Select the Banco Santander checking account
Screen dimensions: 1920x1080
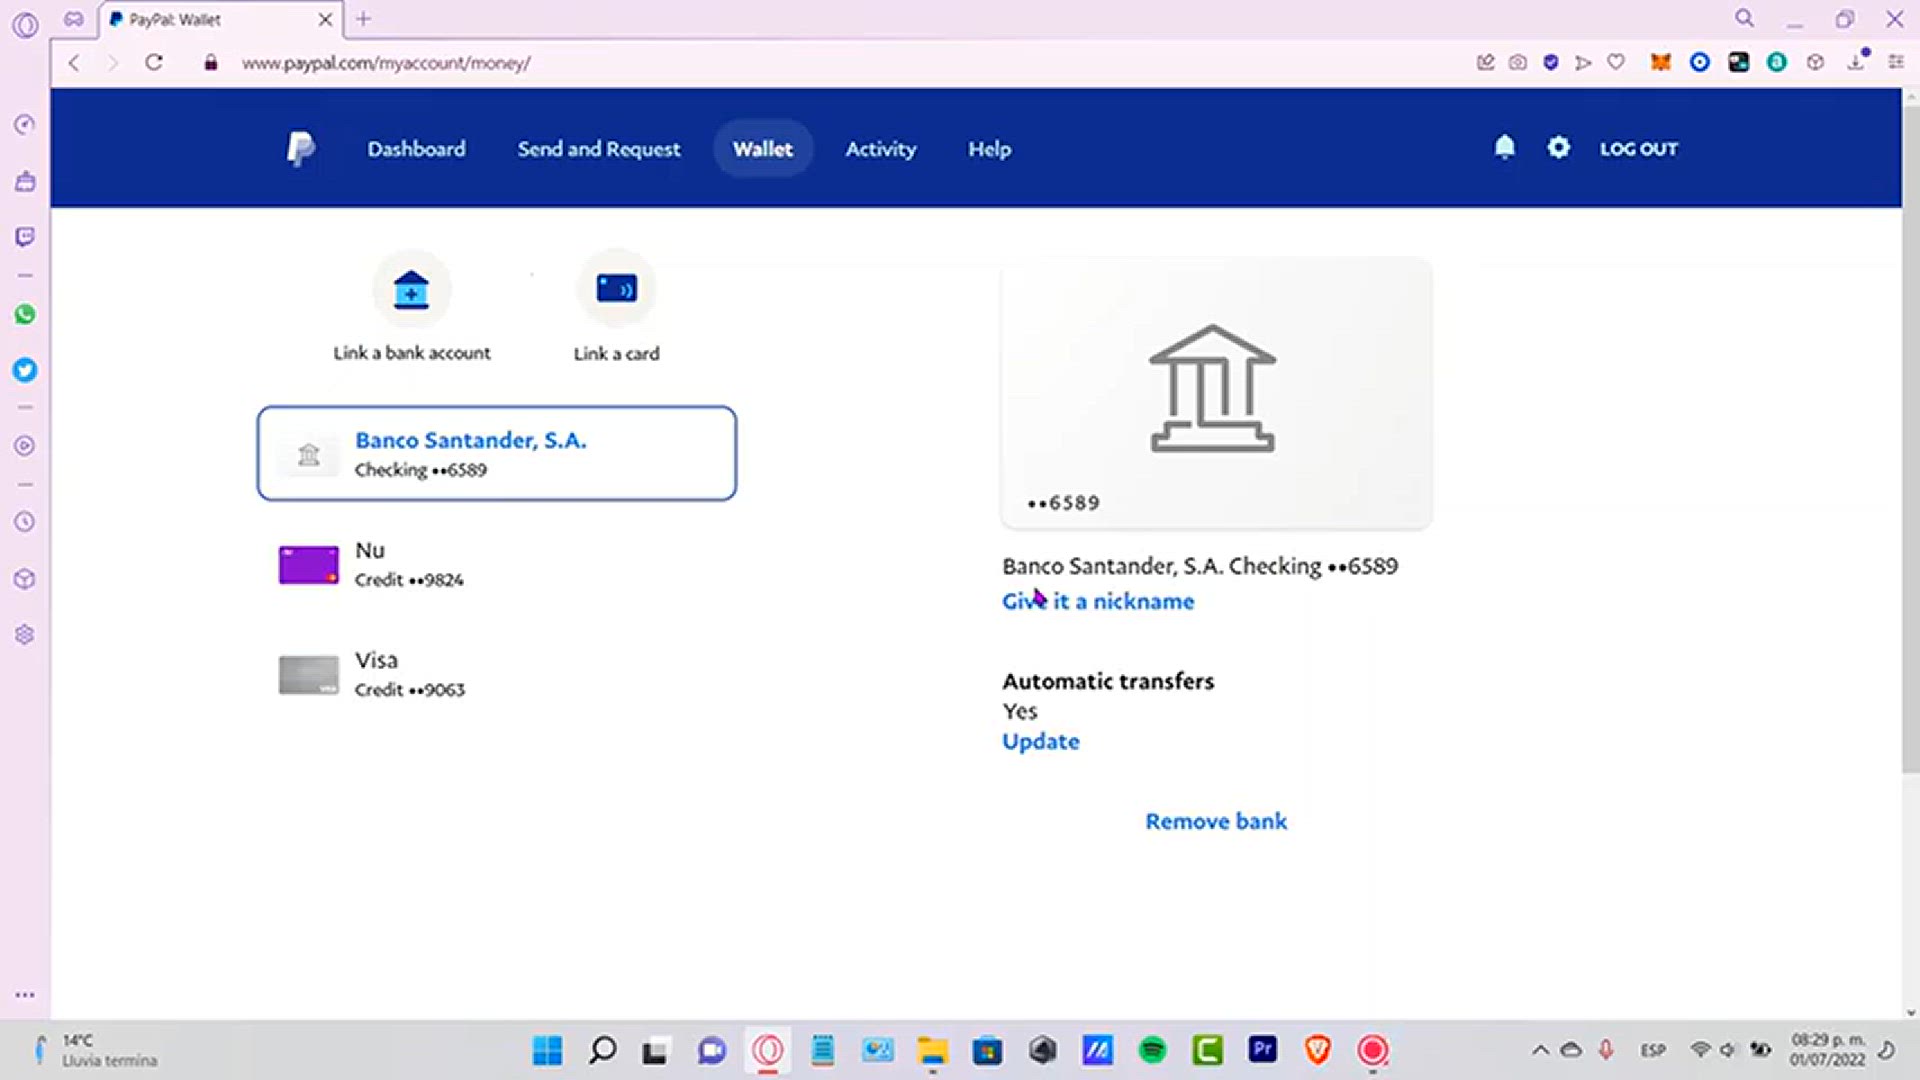click(497, 453)
